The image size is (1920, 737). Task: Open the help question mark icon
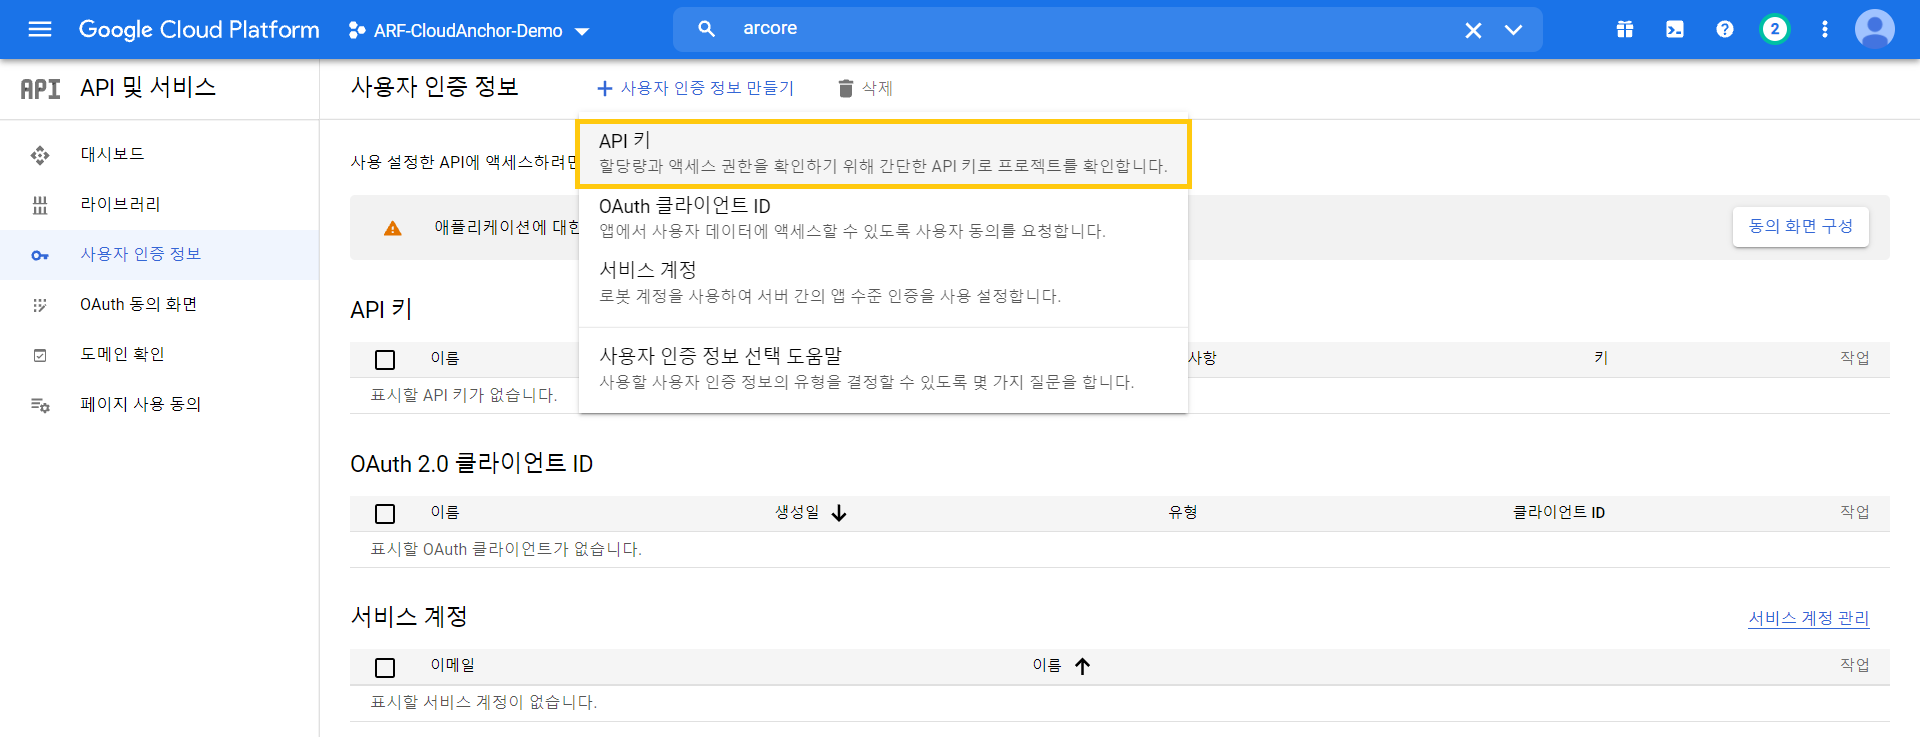(1725, 29)
